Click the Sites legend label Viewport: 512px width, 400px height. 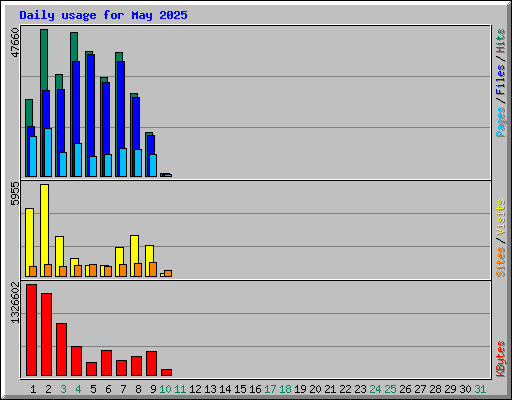point(501,262)
